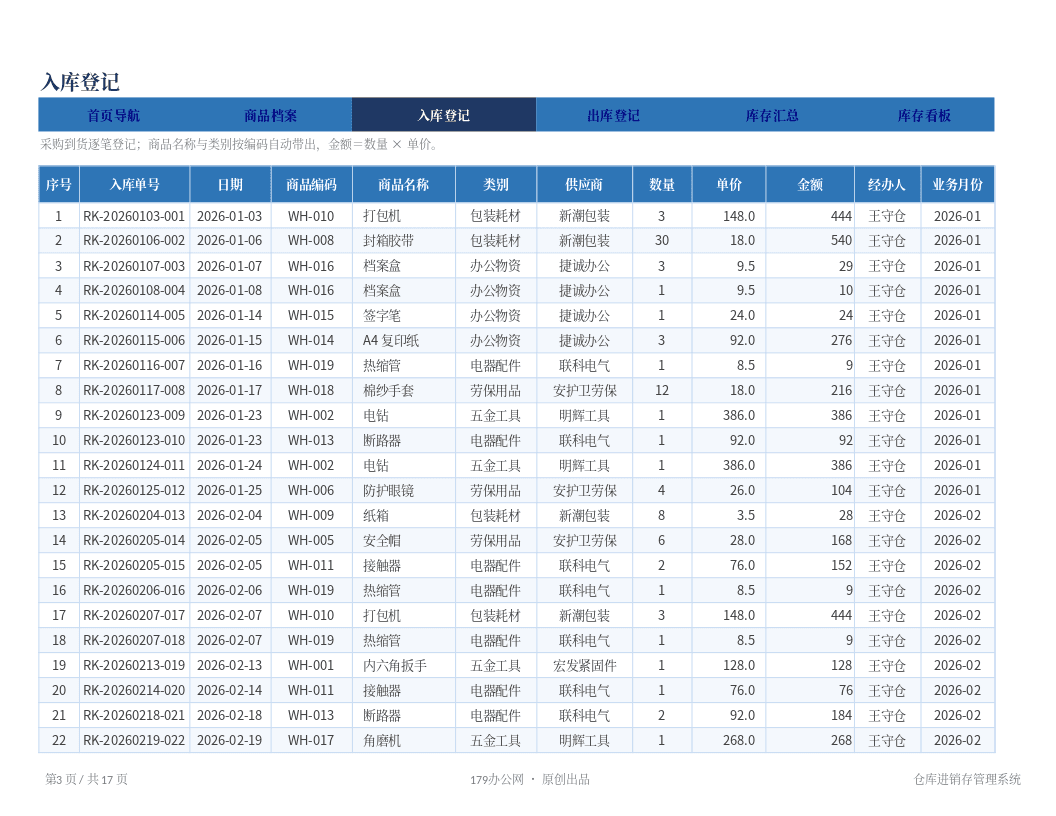Select the 业务月份 column header
This screenshot has height=816, width=1056.
click(x=957, y=184)
